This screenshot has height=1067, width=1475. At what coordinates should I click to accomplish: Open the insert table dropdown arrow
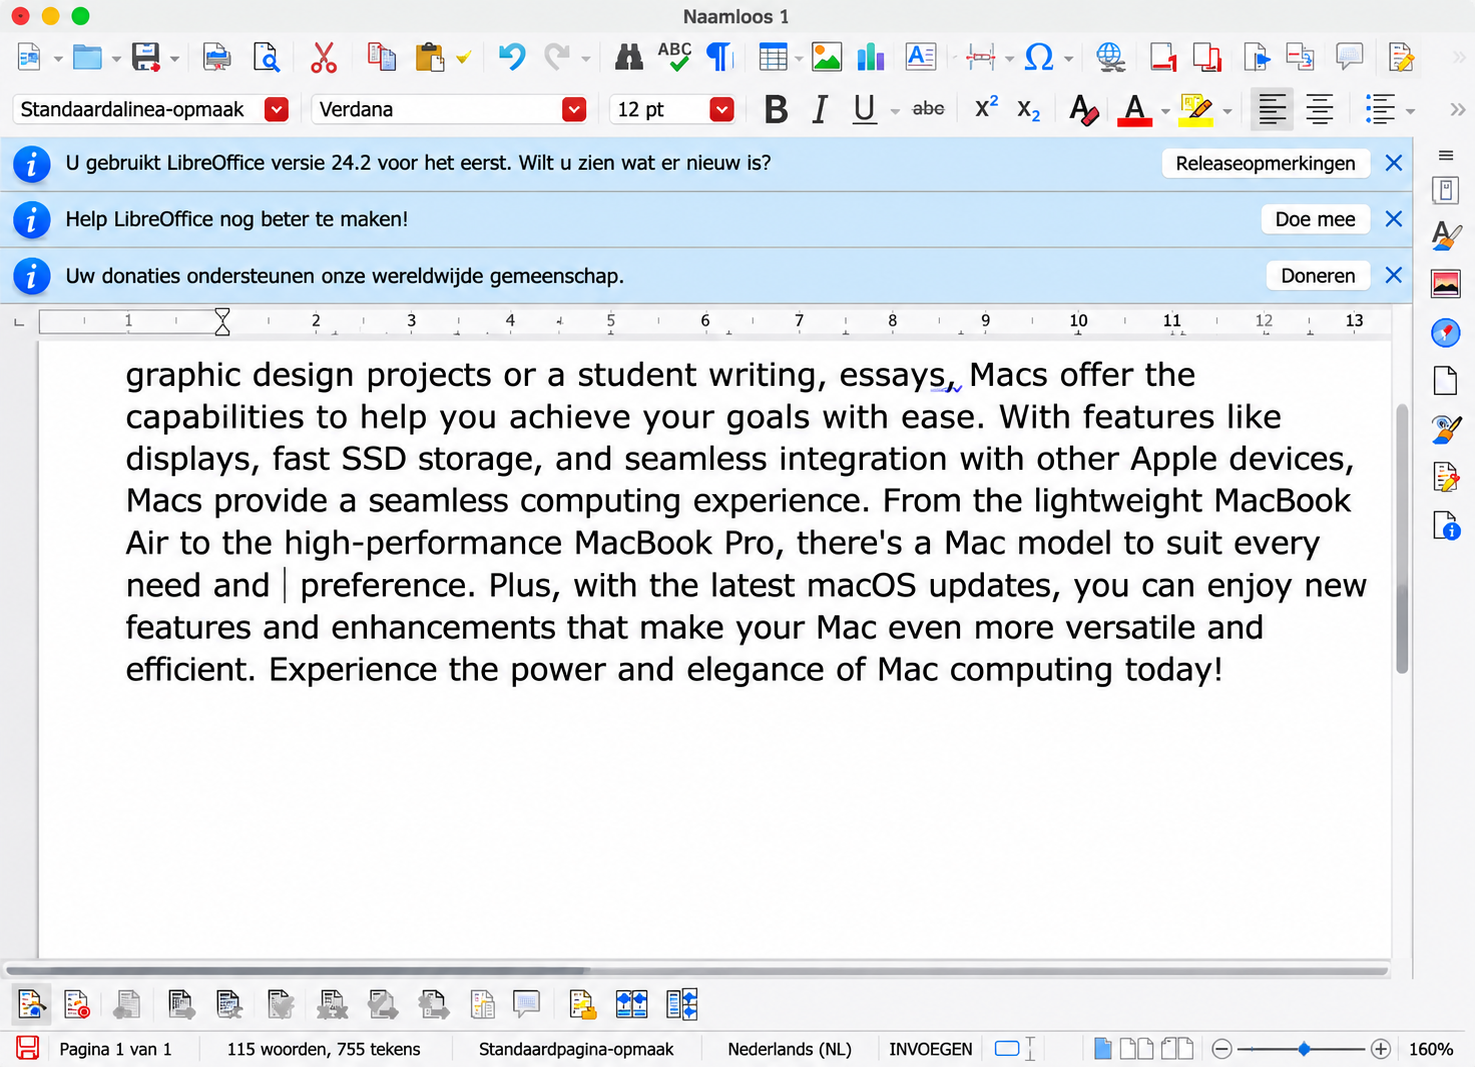pyautogui.click(x=799, y=59)
